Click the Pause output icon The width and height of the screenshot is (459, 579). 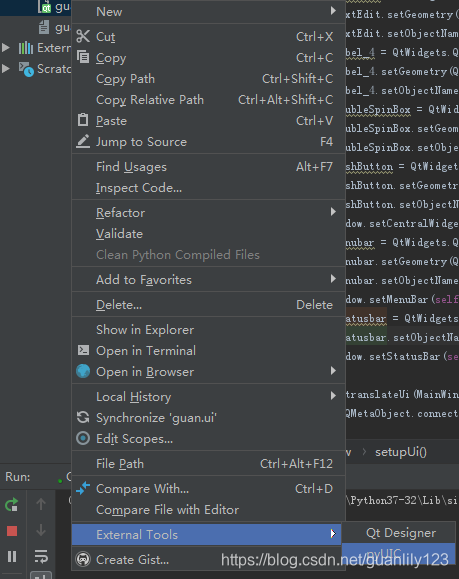12,556
